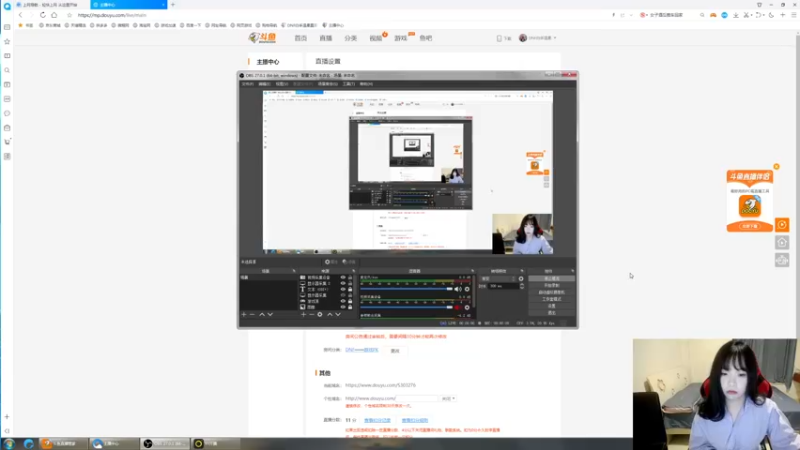Open browser downloads icon in toolbar
The width and height of the screenshot is (800, 450).
click(x=736, y=15)
